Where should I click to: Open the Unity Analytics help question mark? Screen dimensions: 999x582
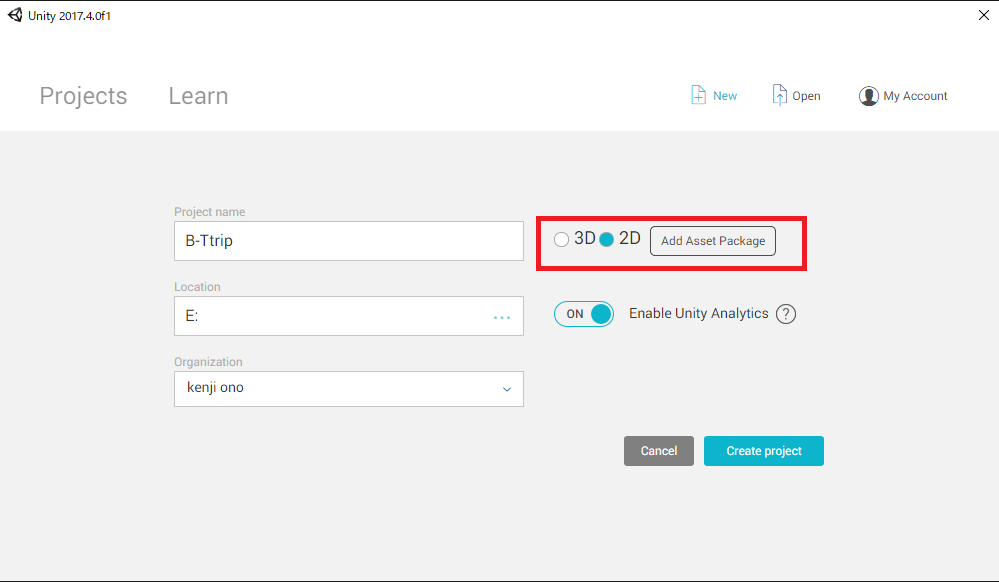pos(786,314)
